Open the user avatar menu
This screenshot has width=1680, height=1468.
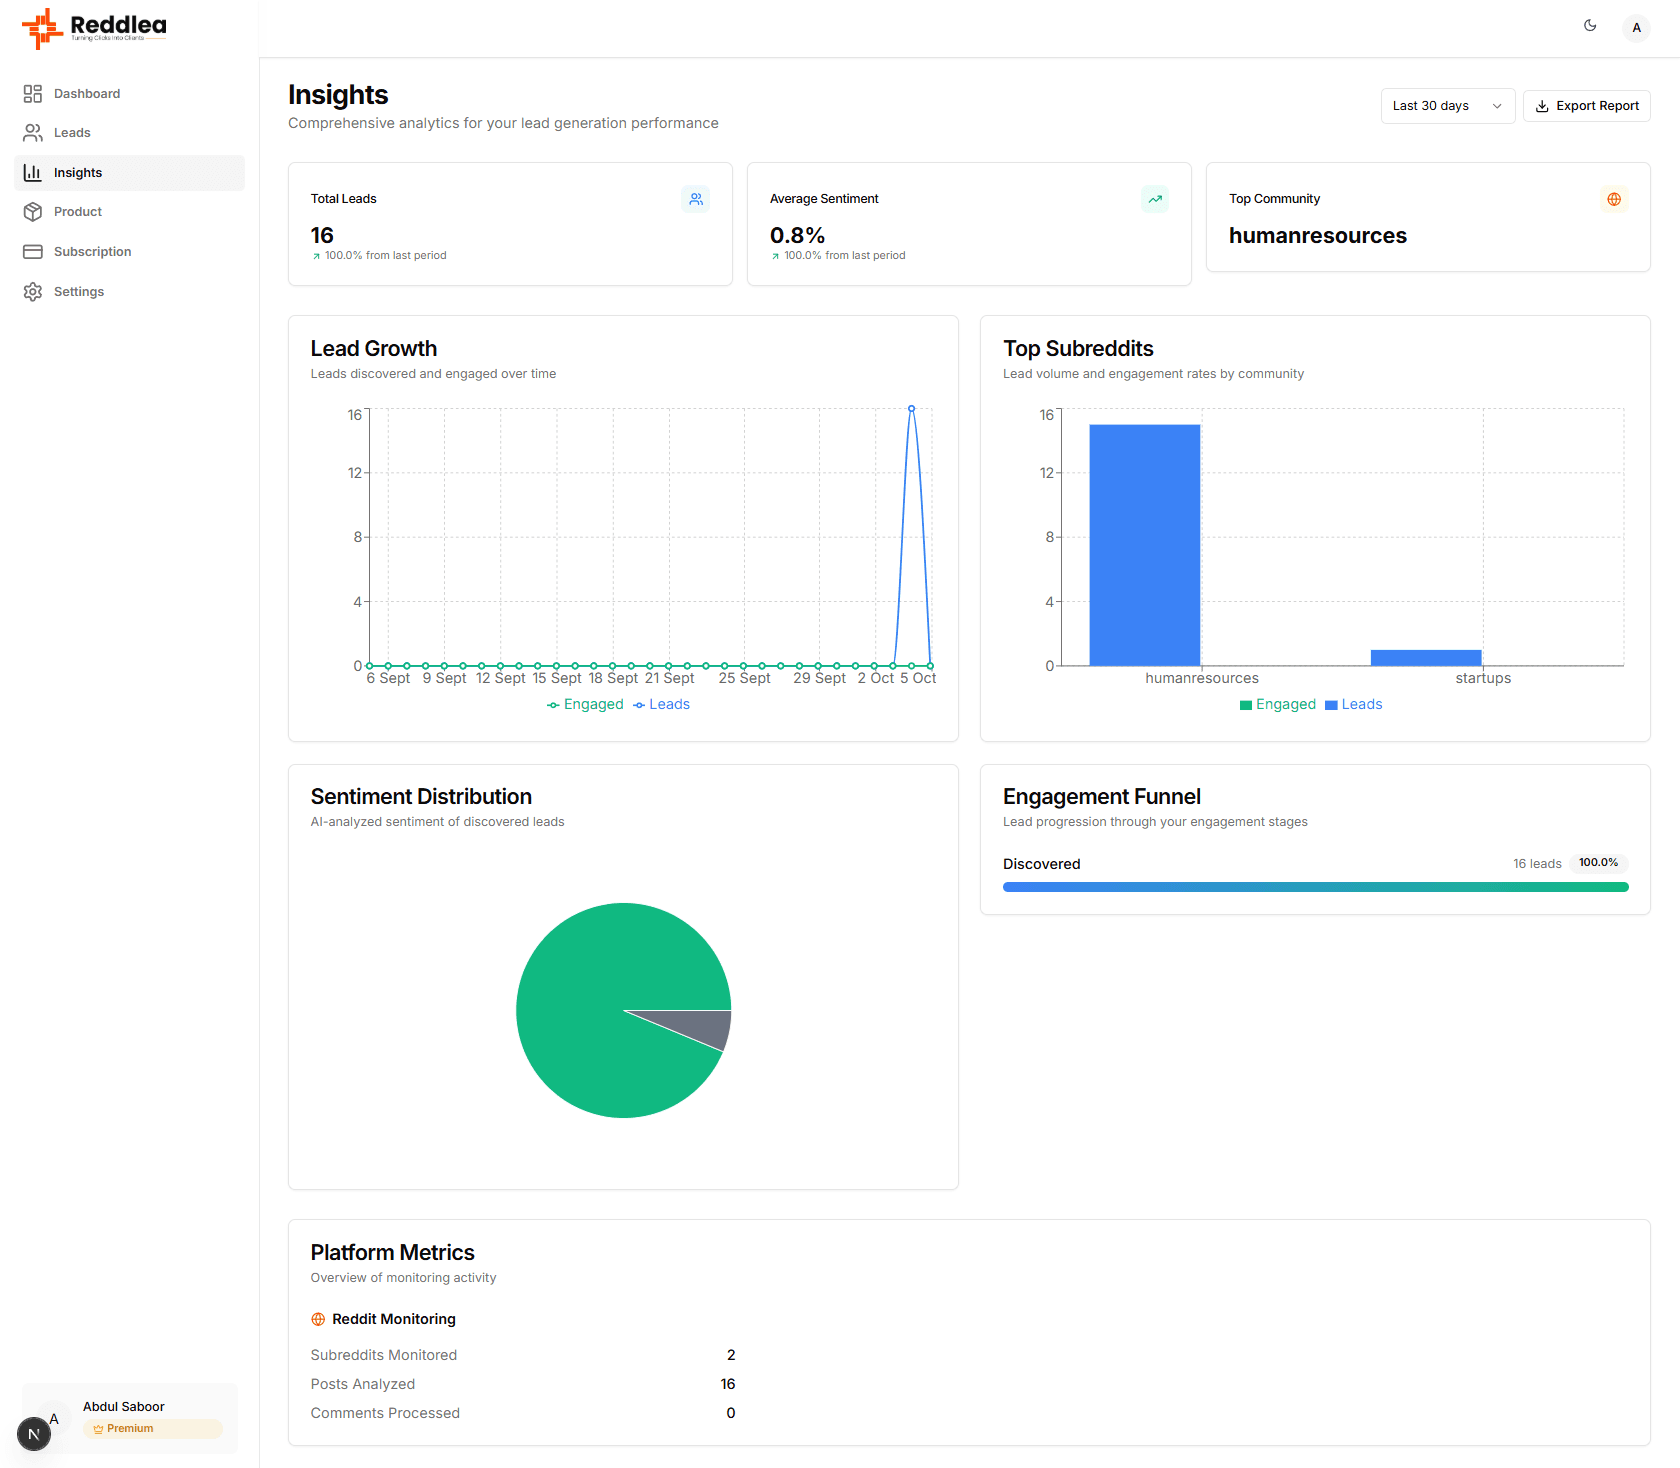[x=1636, y=28]
